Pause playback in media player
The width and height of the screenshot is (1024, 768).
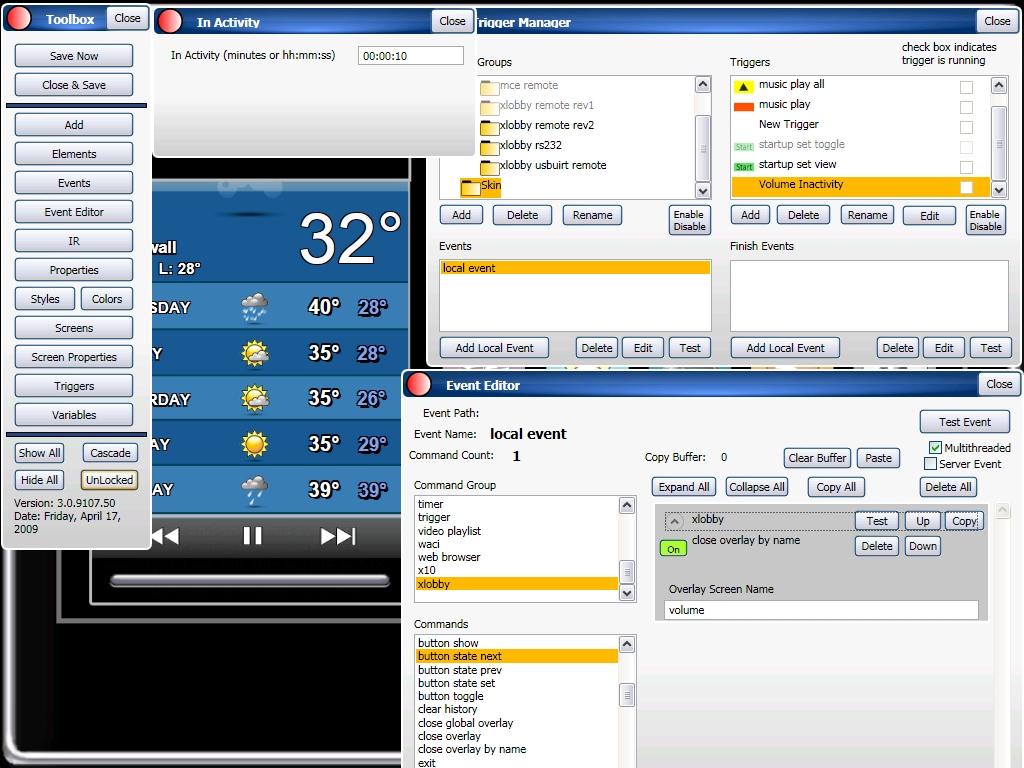pos(252,536)
